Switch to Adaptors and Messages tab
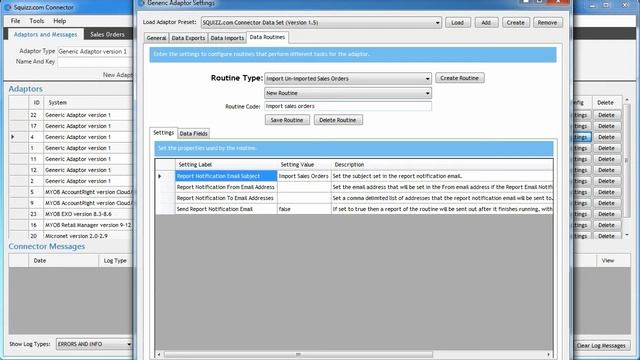Image resolution: width=640 pixels, height=360 pixels. [x=45, y=34]
